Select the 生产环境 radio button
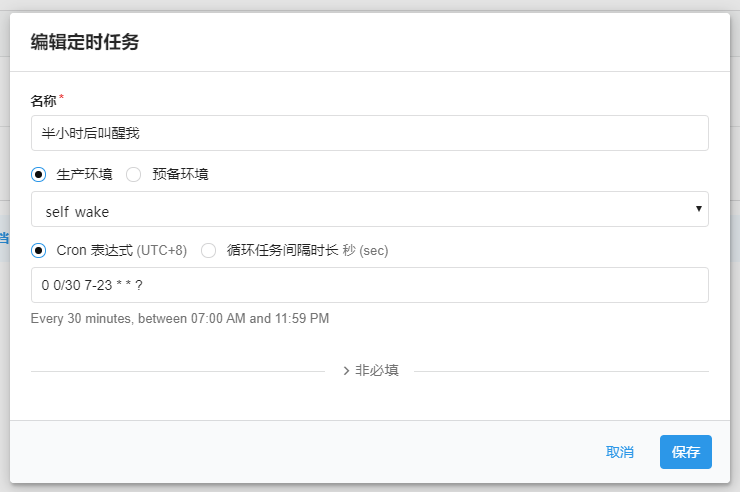740x492 pixels. [39, 174]
